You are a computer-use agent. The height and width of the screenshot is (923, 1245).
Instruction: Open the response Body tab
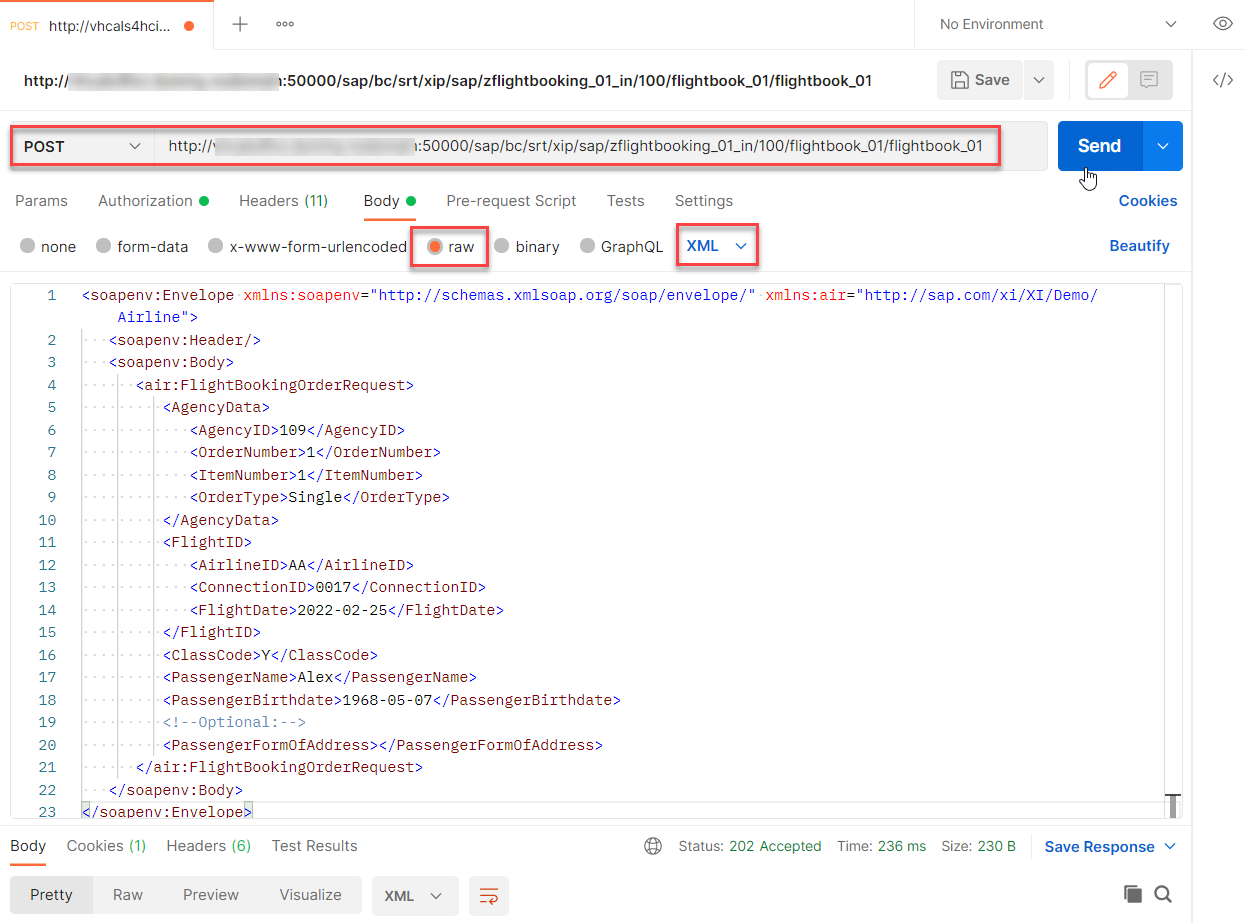[28, 845]
